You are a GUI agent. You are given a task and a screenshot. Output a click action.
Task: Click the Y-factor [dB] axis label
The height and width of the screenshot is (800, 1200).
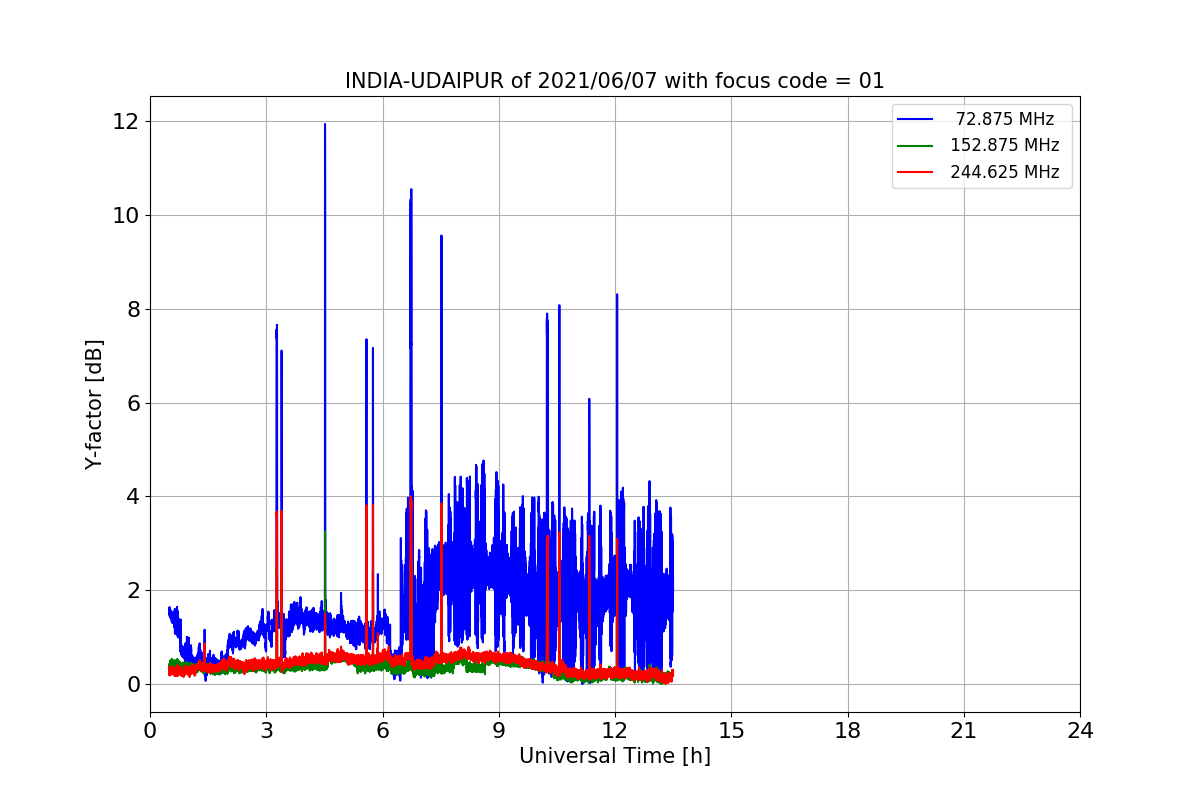94,404
